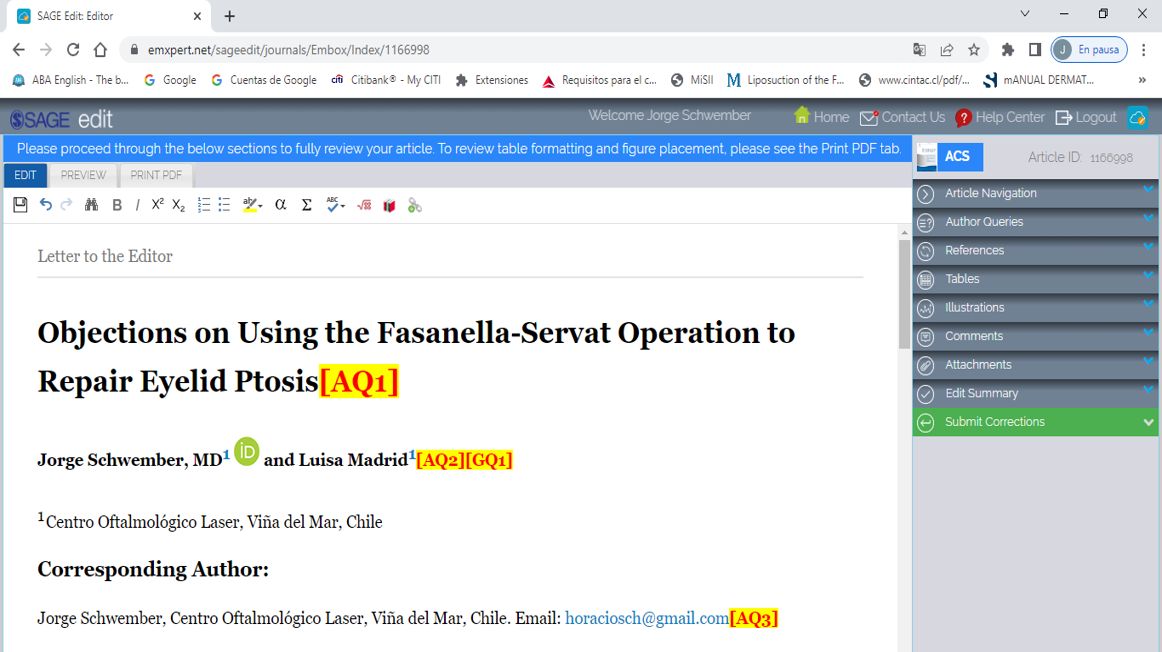Insert a special character using alpha icon
Viewport: 1162px width, 652px height.
pos(280,205)
